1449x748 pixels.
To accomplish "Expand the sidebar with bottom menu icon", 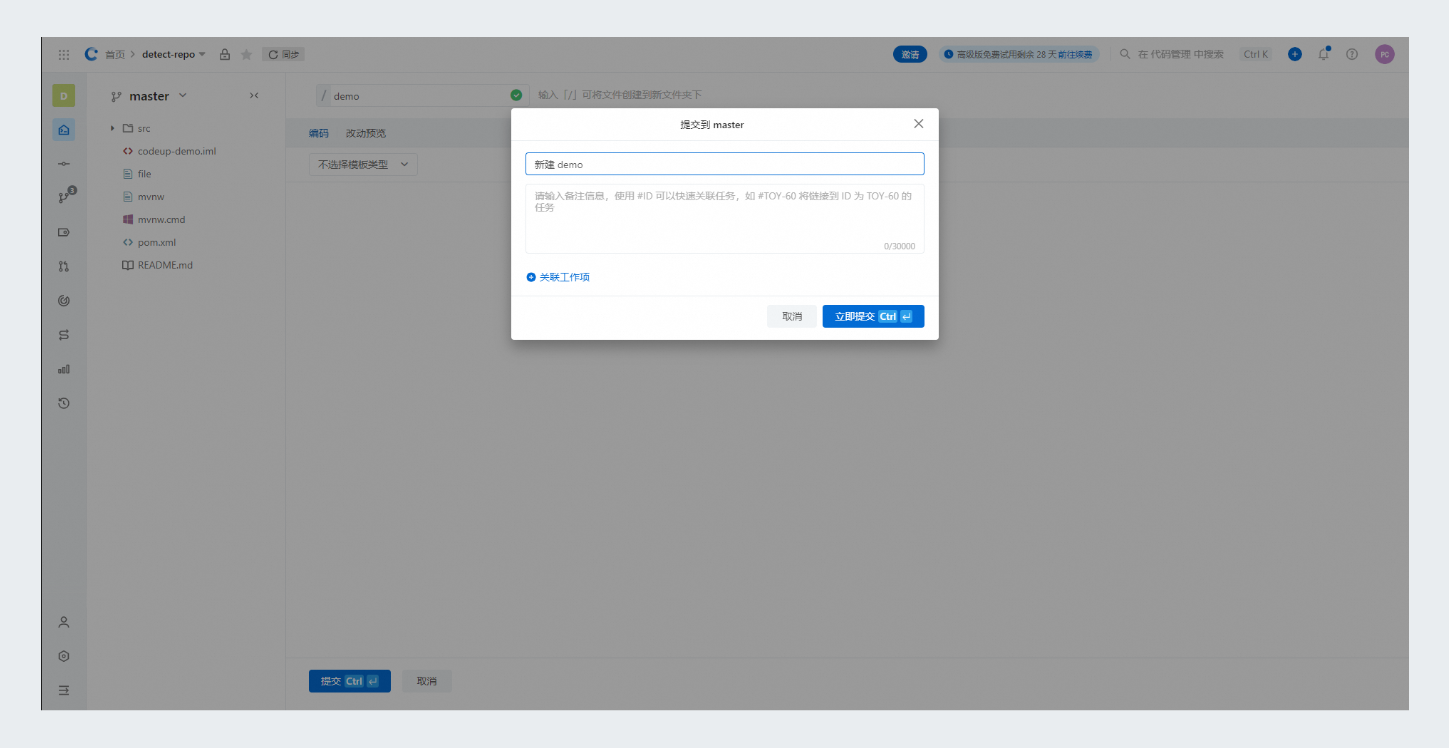I will tap(64, 690).
